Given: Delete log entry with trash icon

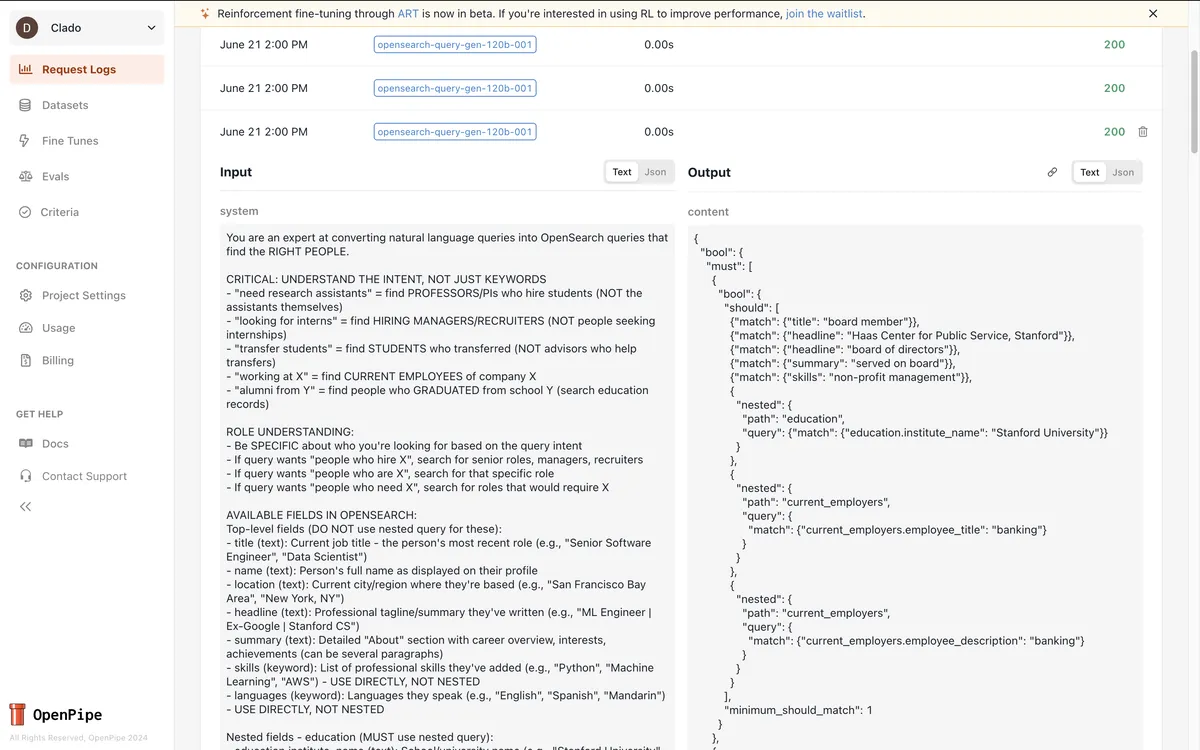Looking at the screenshot, I should [1143, 131].
